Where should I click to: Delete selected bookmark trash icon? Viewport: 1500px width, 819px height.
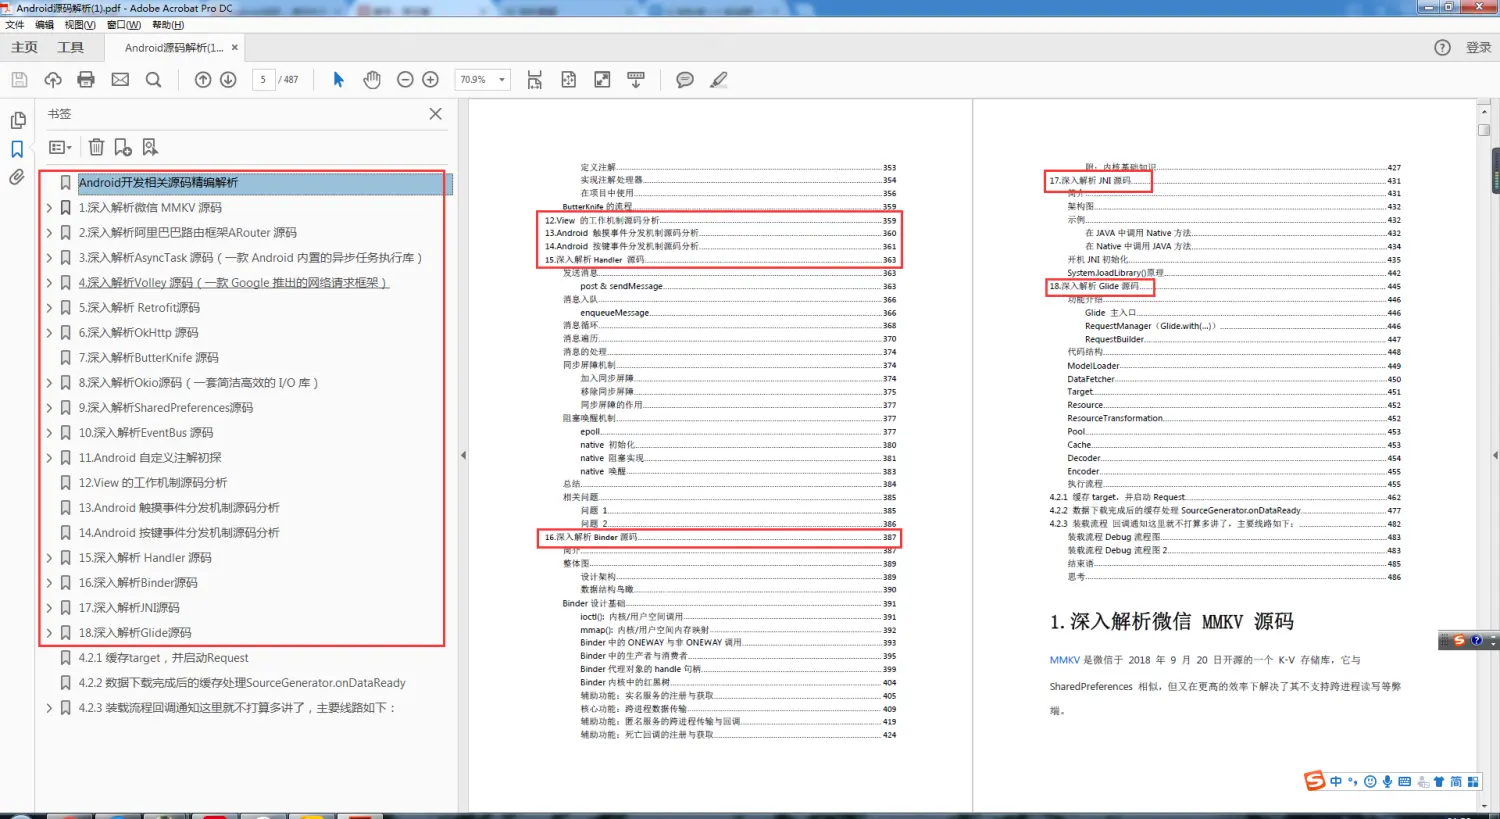pos(96,147)
